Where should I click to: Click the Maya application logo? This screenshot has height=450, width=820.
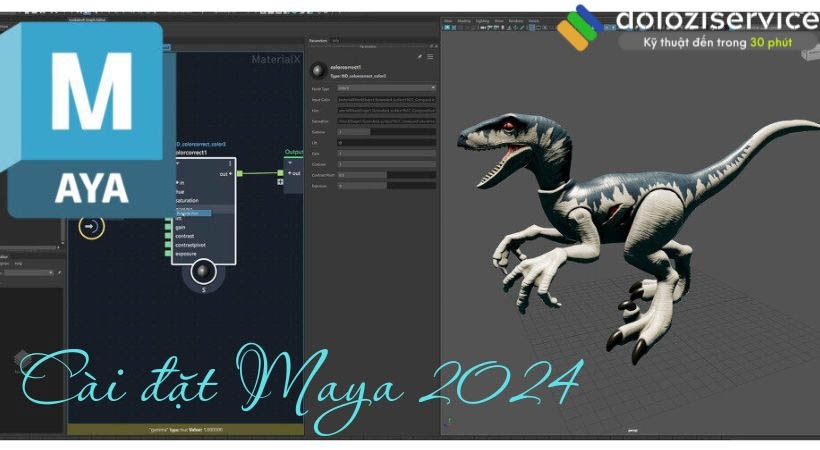tap(85, 118)
